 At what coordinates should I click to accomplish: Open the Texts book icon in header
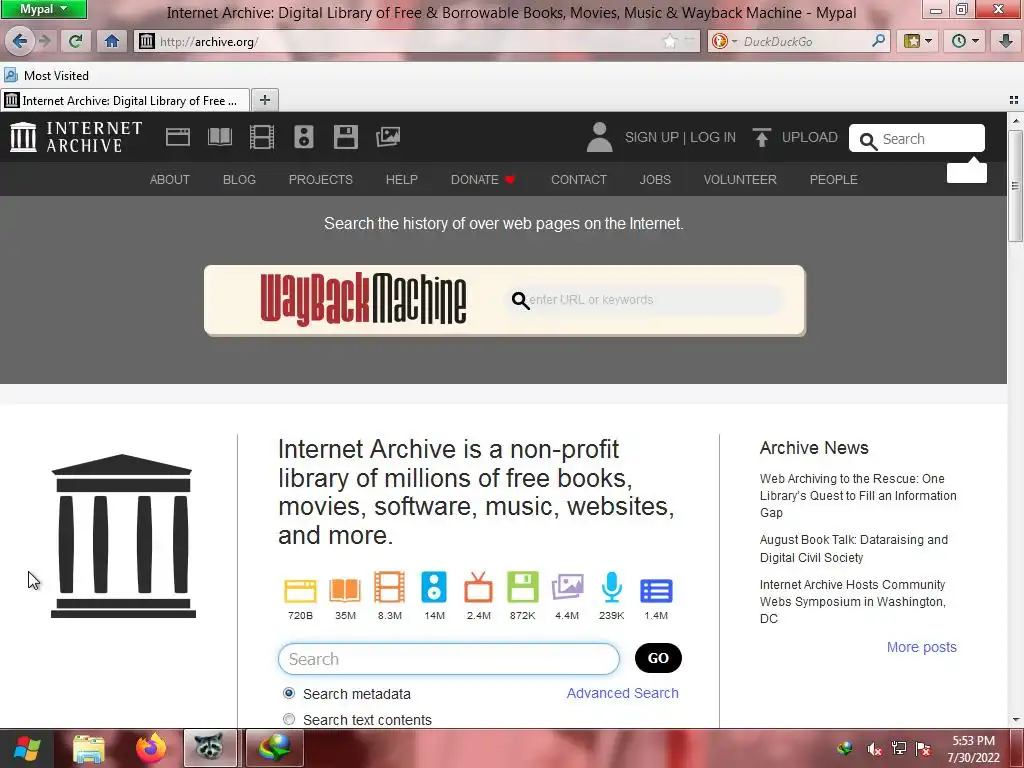219,137
